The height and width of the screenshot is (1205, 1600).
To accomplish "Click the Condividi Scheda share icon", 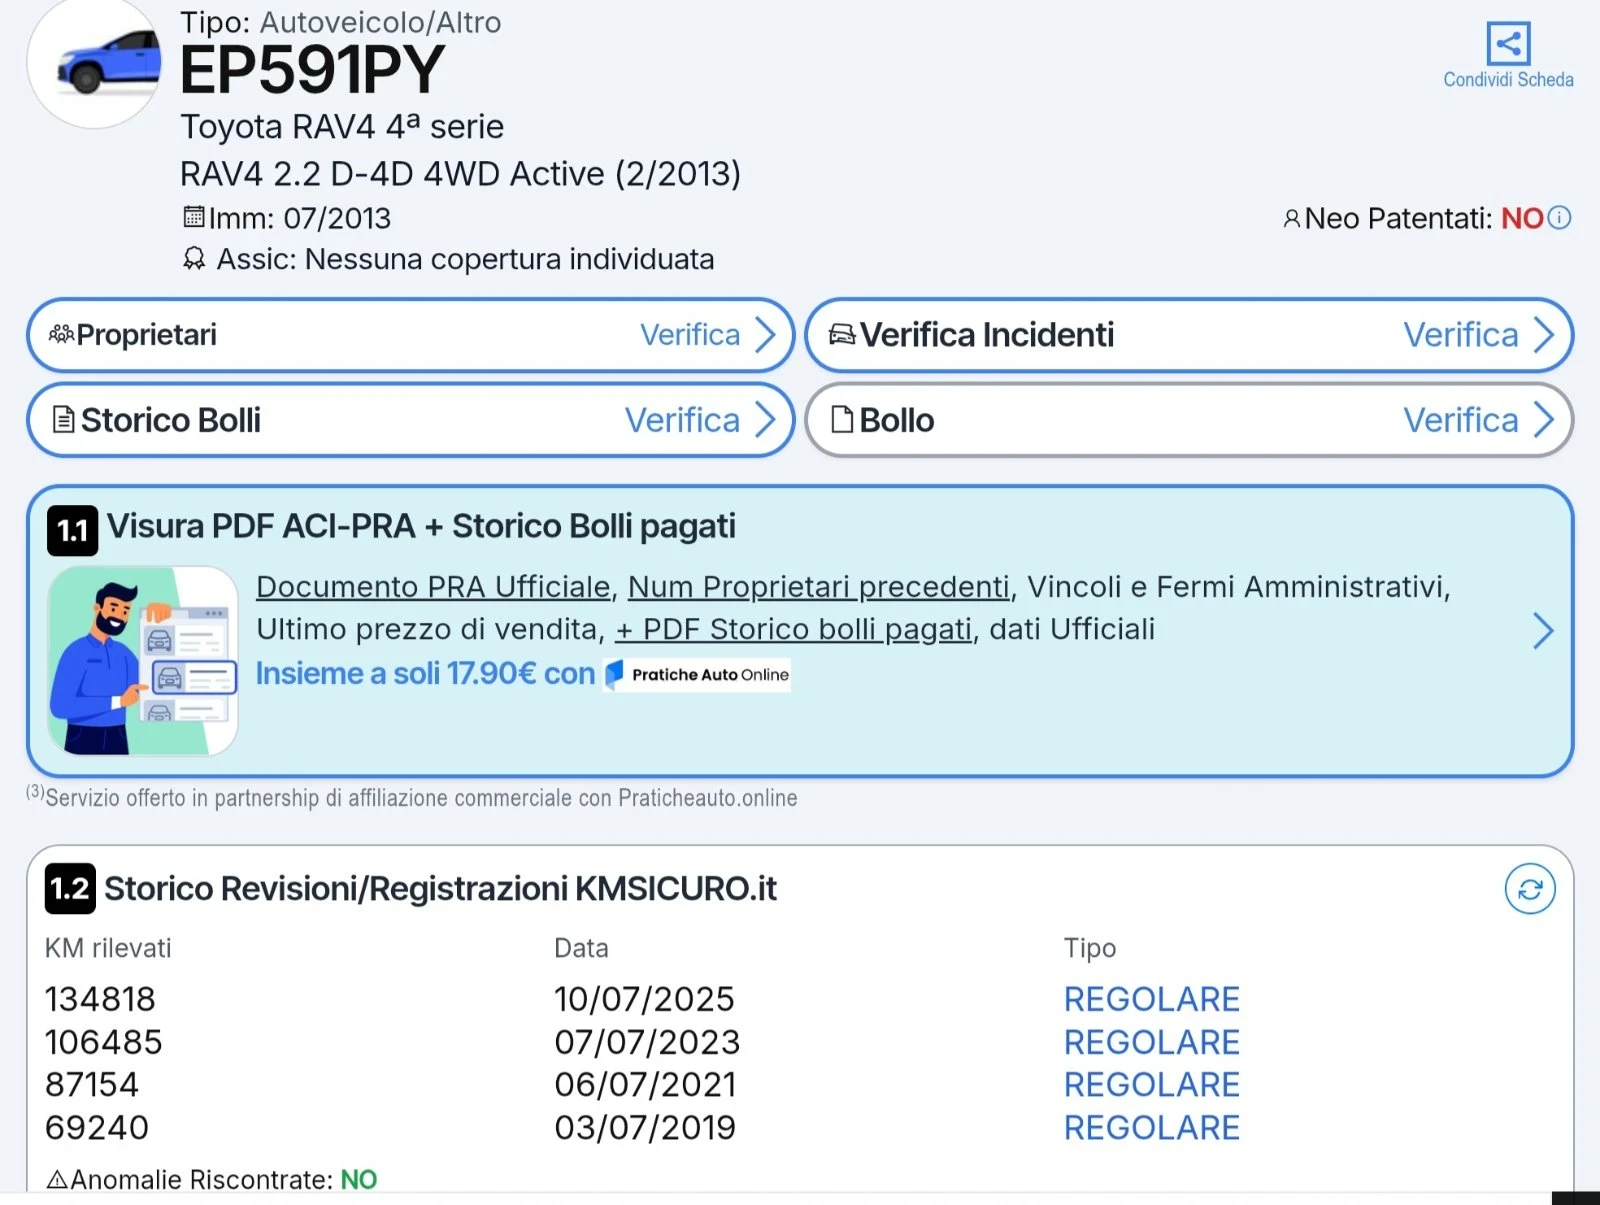I will click(x=1508, y=43).
